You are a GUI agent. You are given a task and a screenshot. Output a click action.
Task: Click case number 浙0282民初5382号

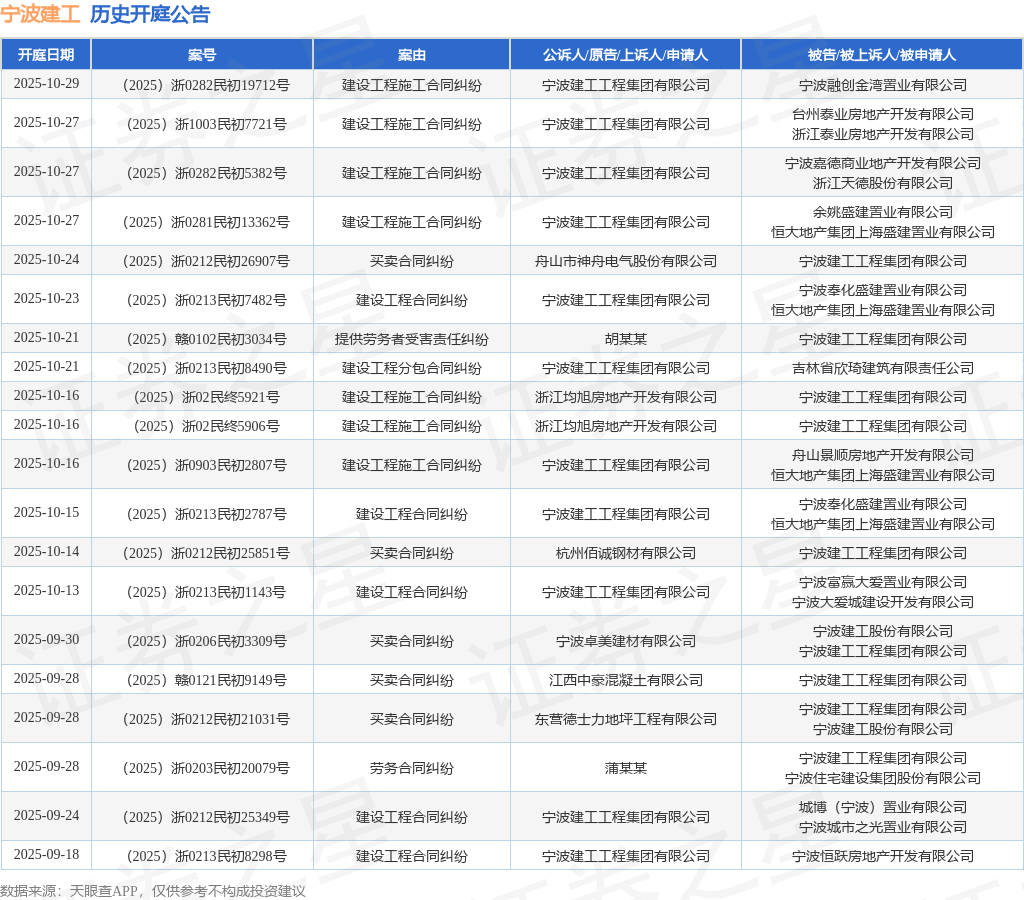coord(206,173)
